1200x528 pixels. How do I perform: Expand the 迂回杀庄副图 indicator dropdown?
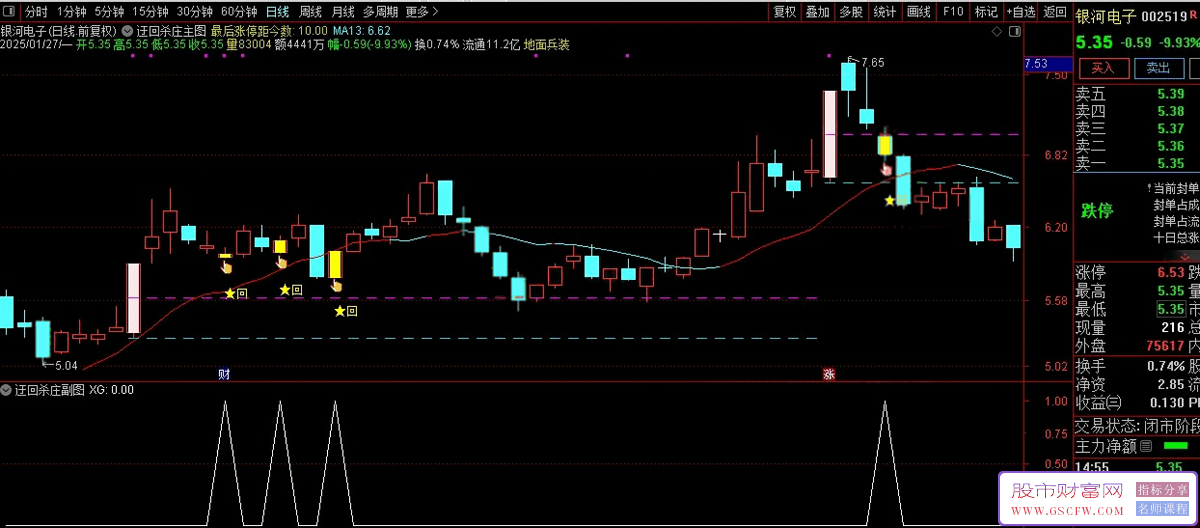click(7, 390)
